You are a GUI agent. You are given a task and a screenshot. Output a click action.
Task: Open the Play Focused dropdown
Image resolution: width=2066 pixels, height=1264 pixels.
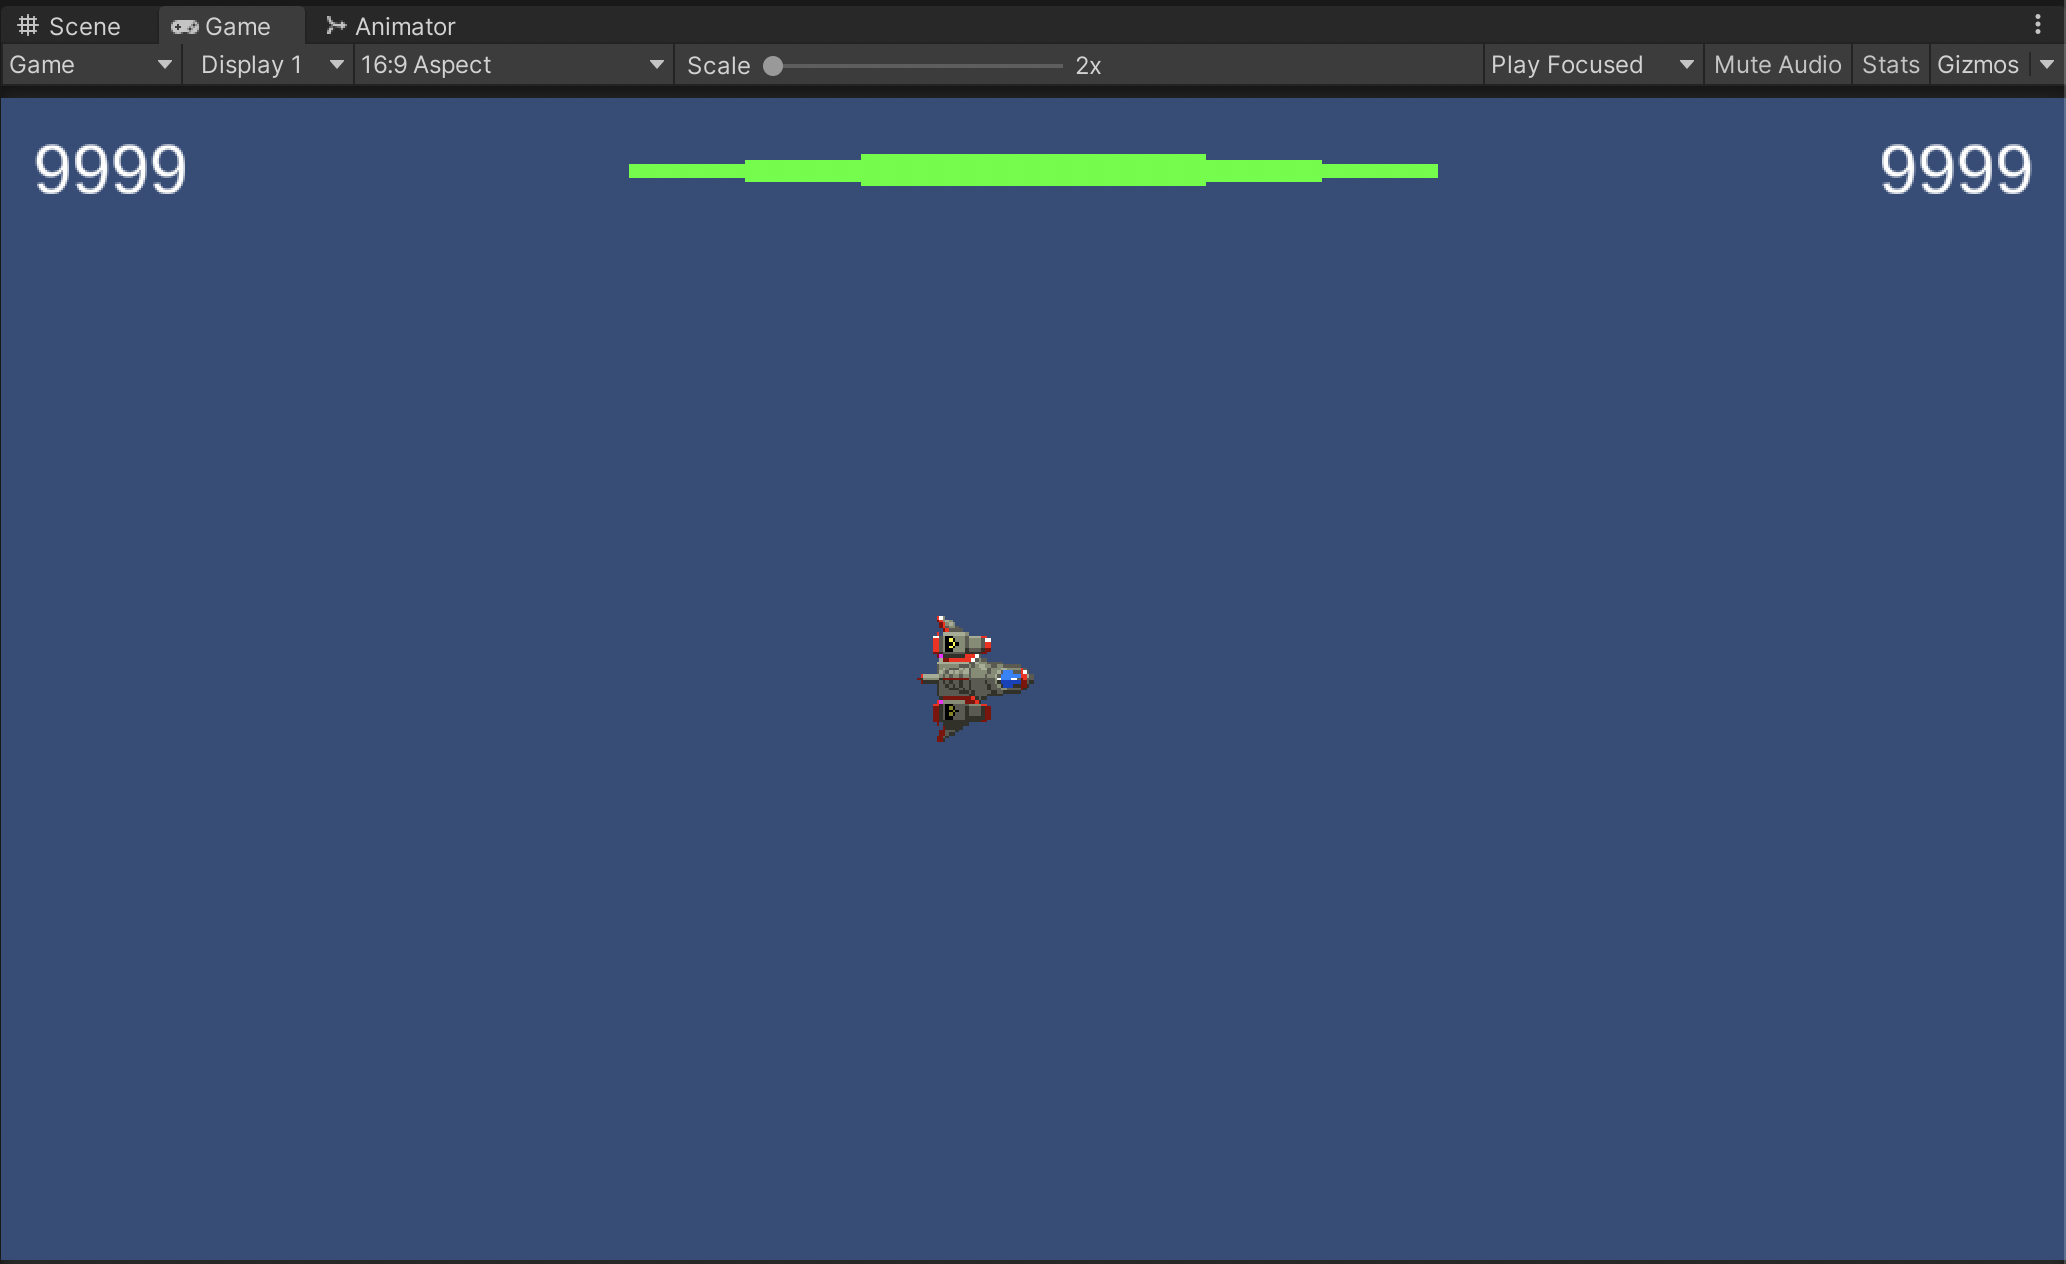click(1592, 65)
